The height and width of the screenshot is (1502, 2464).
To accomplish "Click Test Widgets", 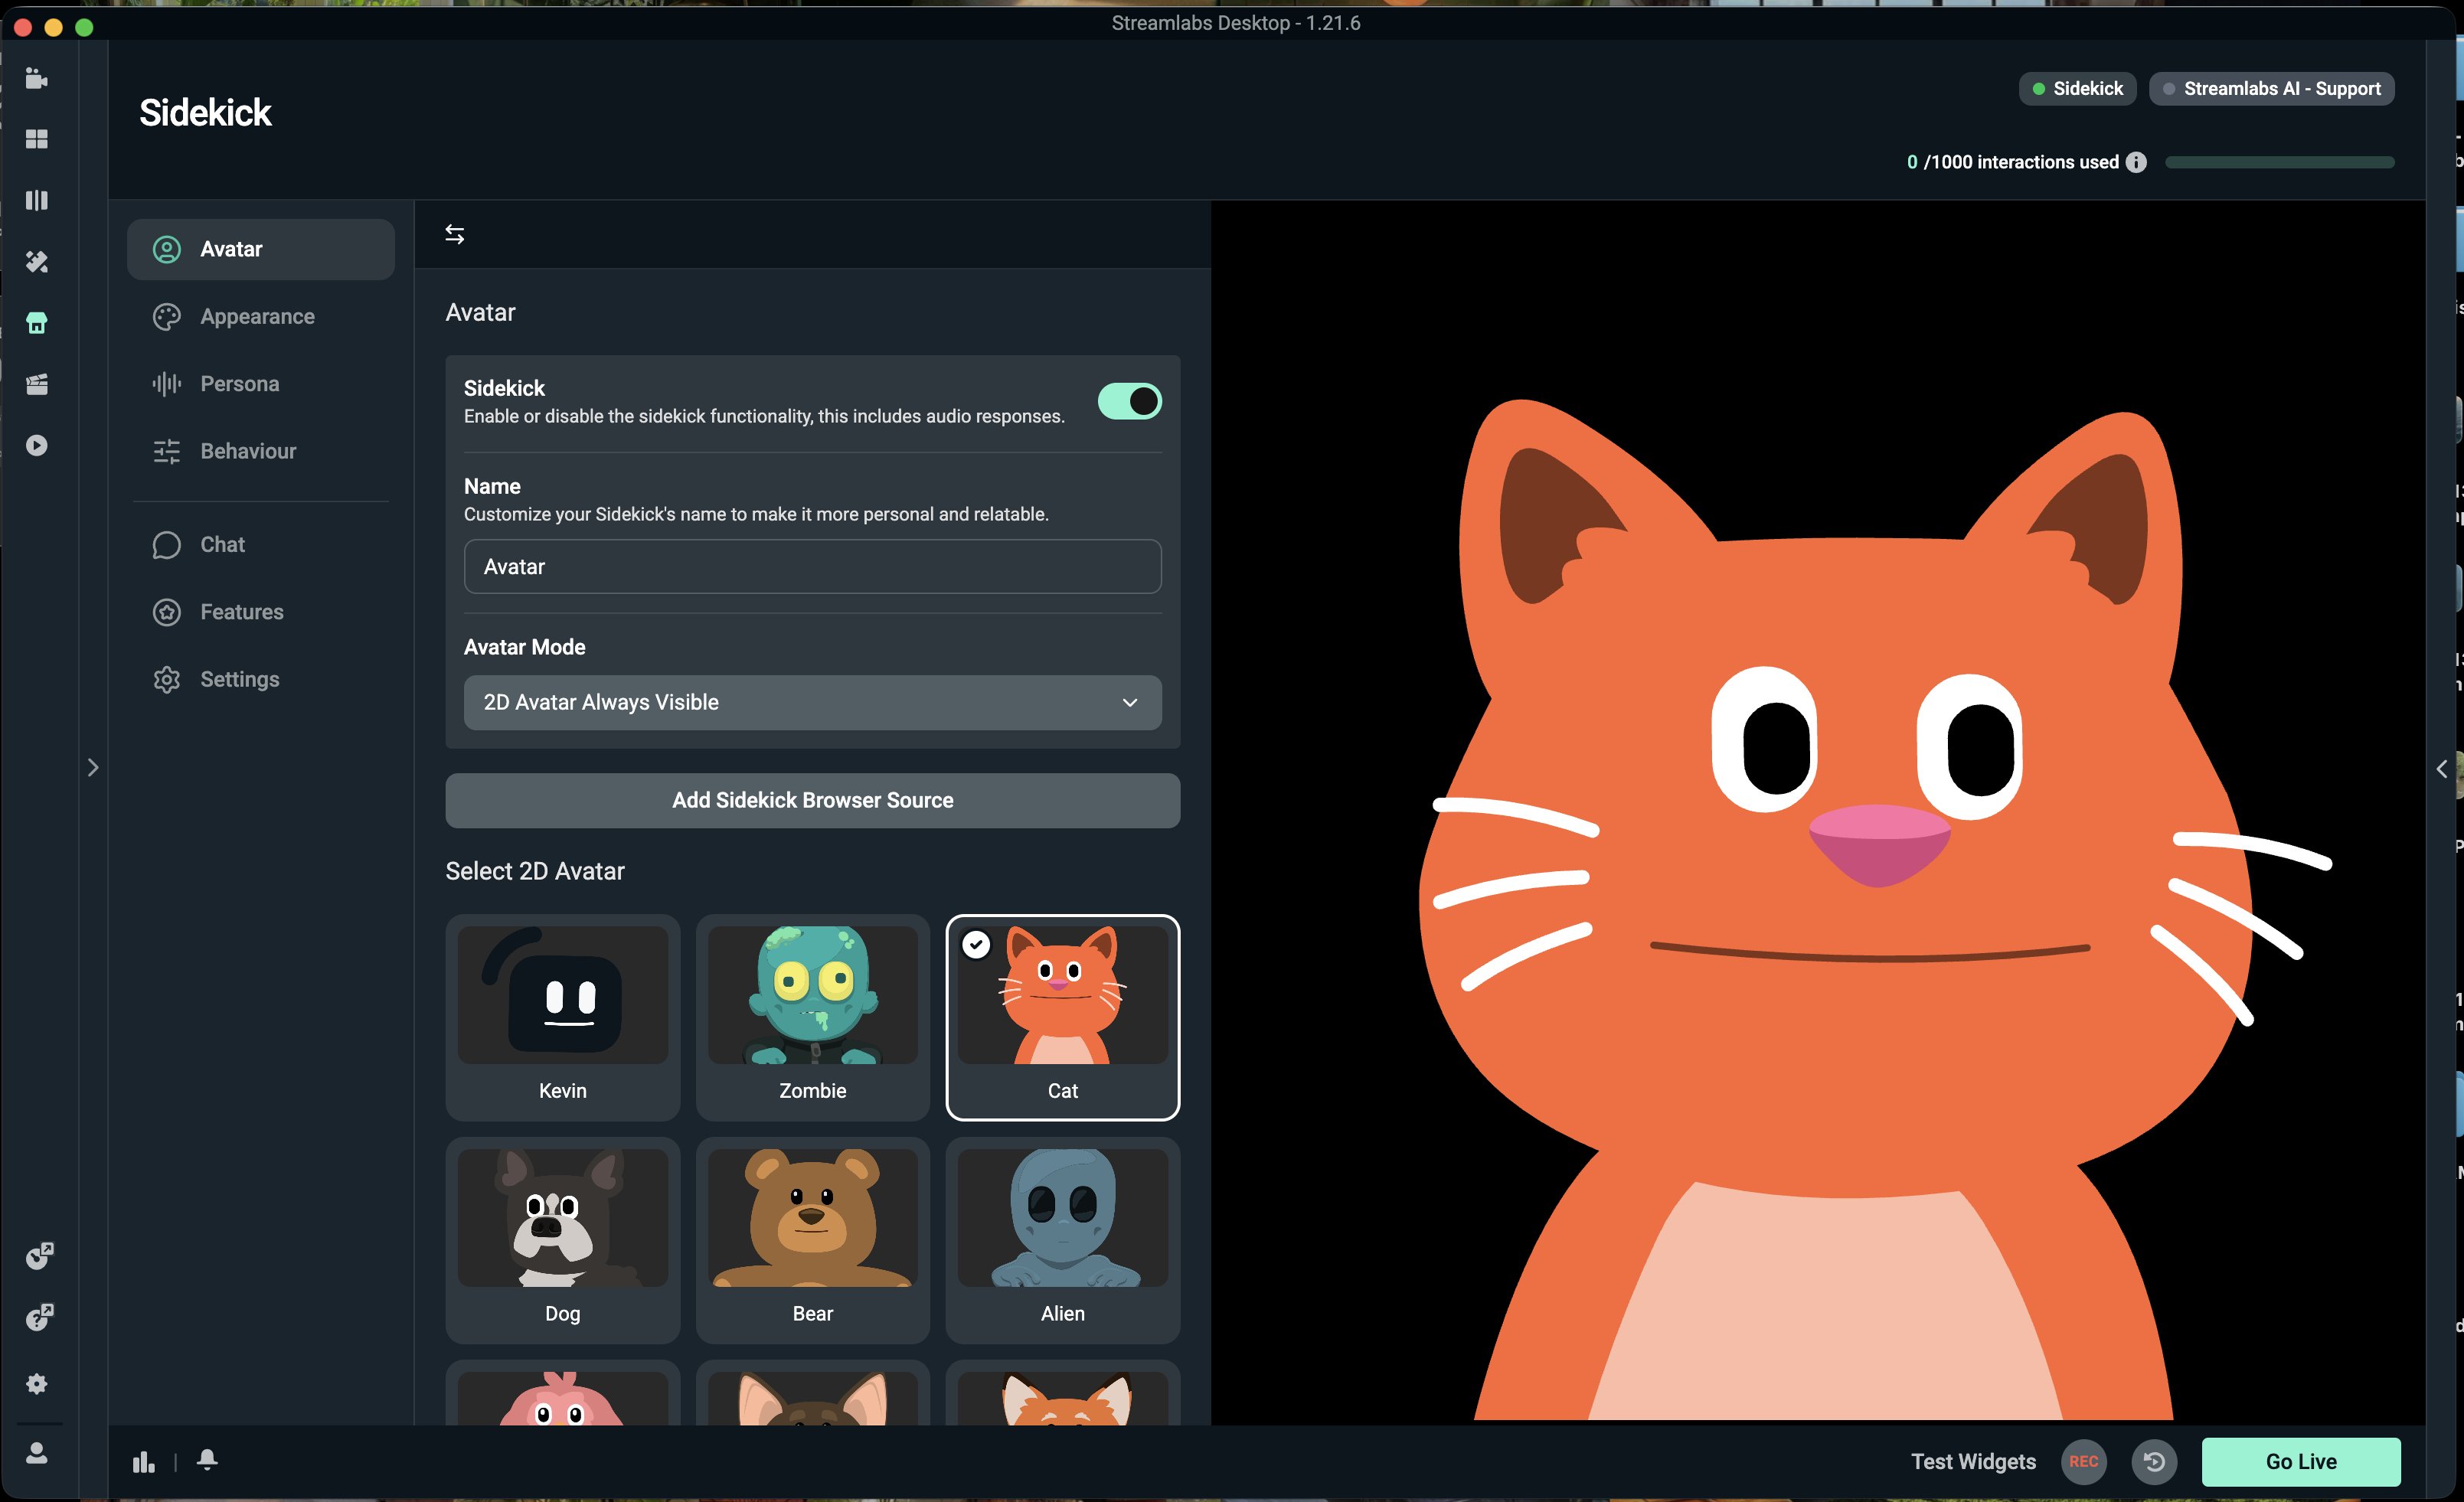I will [1973, 1462].
